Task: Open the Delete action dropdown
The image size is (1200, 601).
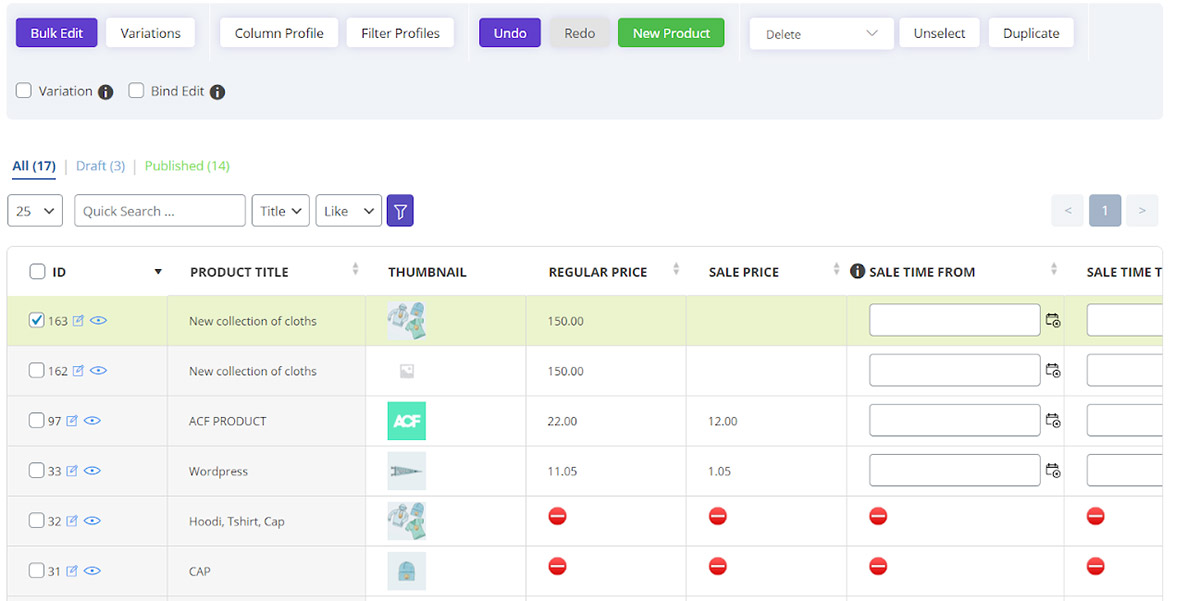Action: pyautogui.click(x=821, y=33)
